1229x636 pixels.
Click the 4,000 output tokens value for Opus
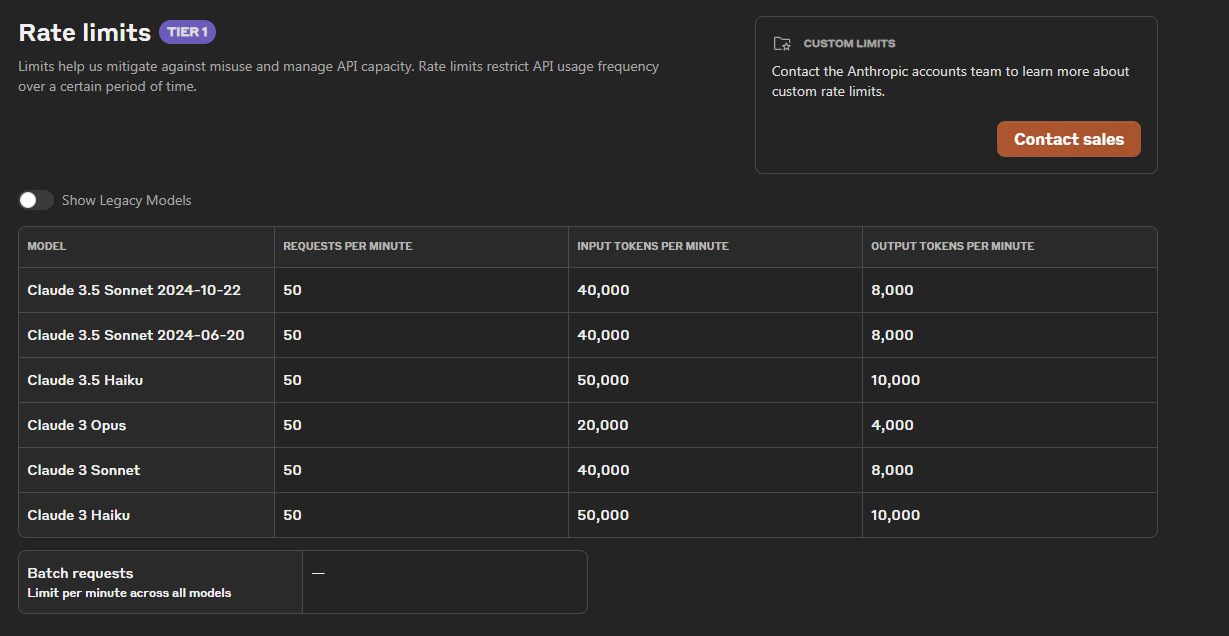pos(892,425)
